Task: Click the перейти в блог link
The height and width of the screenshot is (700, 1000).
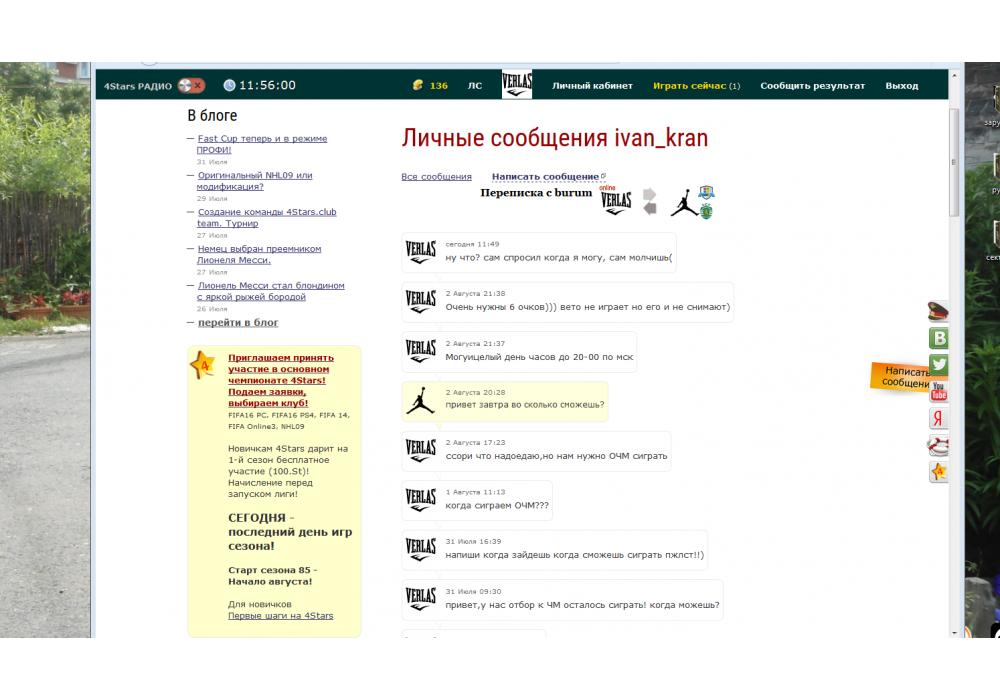Action: [x=238, y=323]
